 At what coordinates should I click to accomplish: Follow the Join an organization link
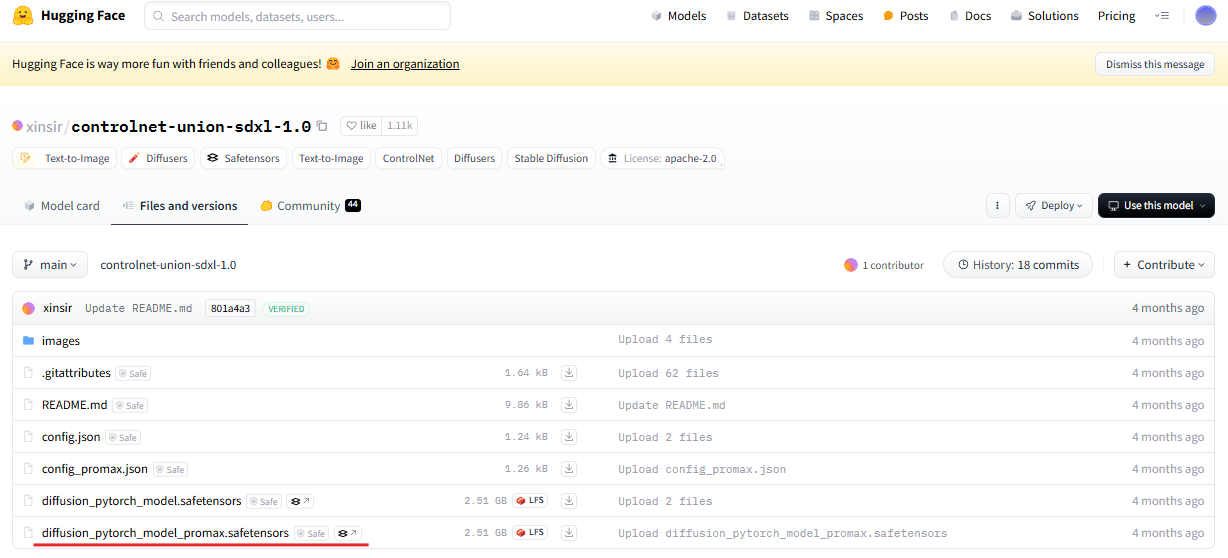click(405, 64)
